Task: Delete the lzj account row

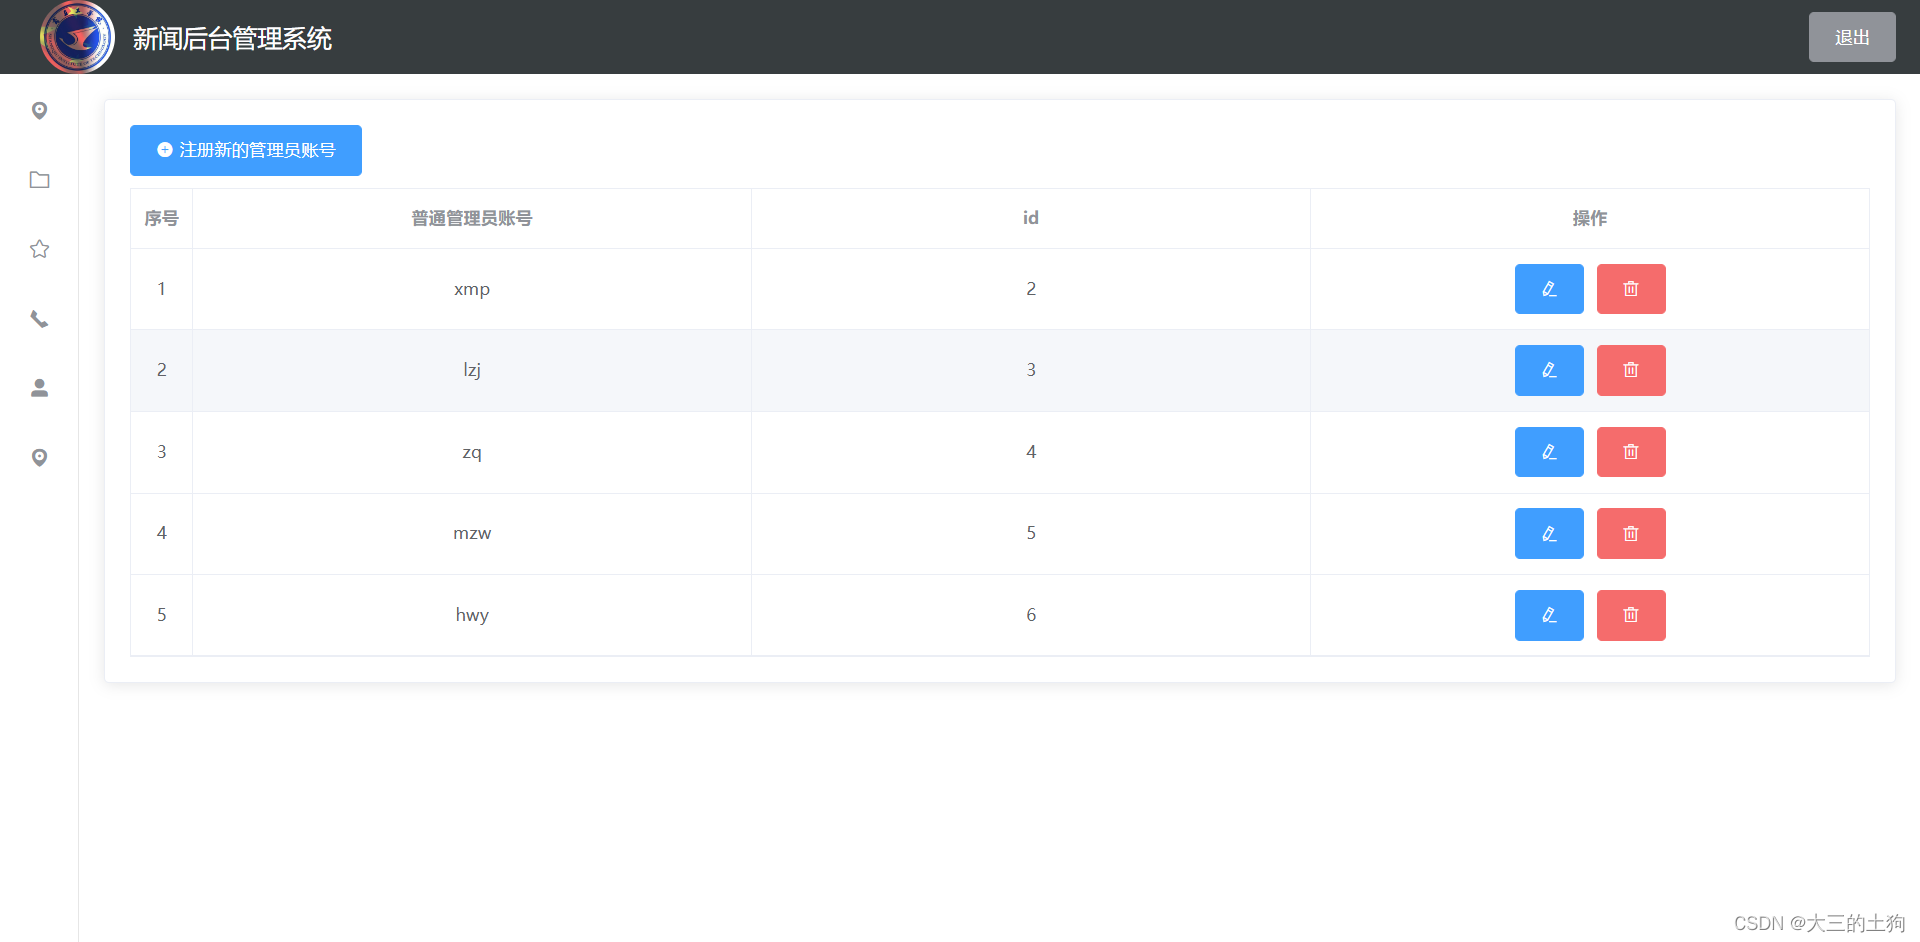Action: [1630, 370]
